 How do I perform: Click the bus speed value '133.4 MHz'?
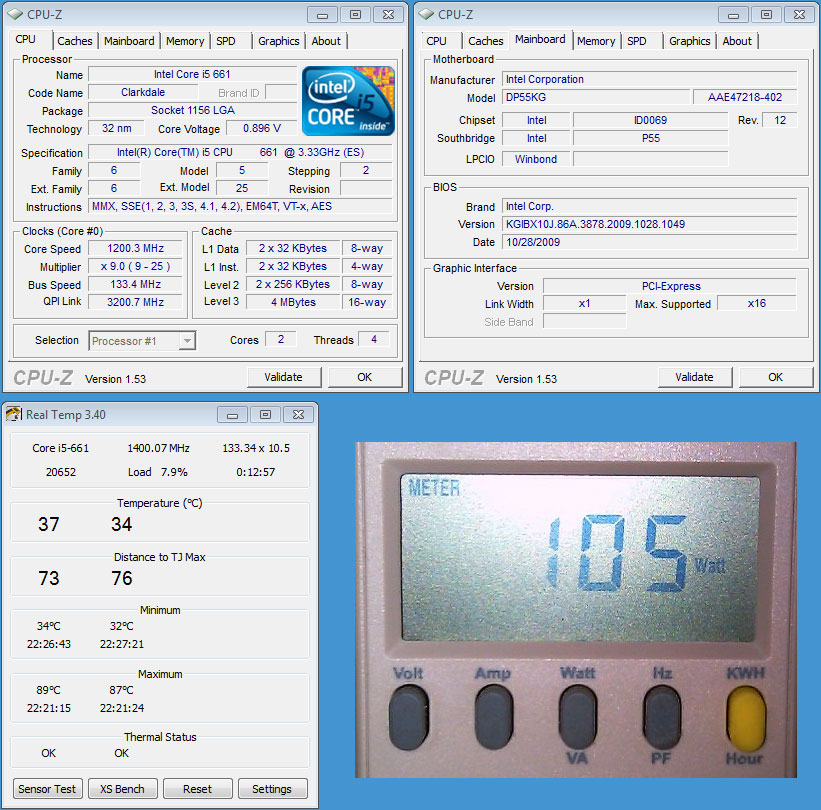click(136, 284)
